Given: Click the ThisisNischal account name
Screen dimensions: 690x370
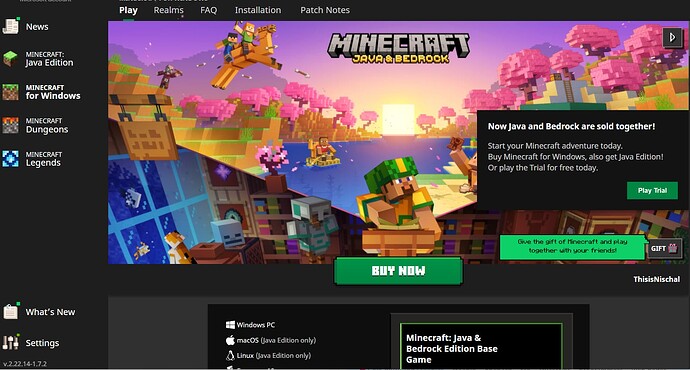Looking at the screenshot, I should coord(657,279).
